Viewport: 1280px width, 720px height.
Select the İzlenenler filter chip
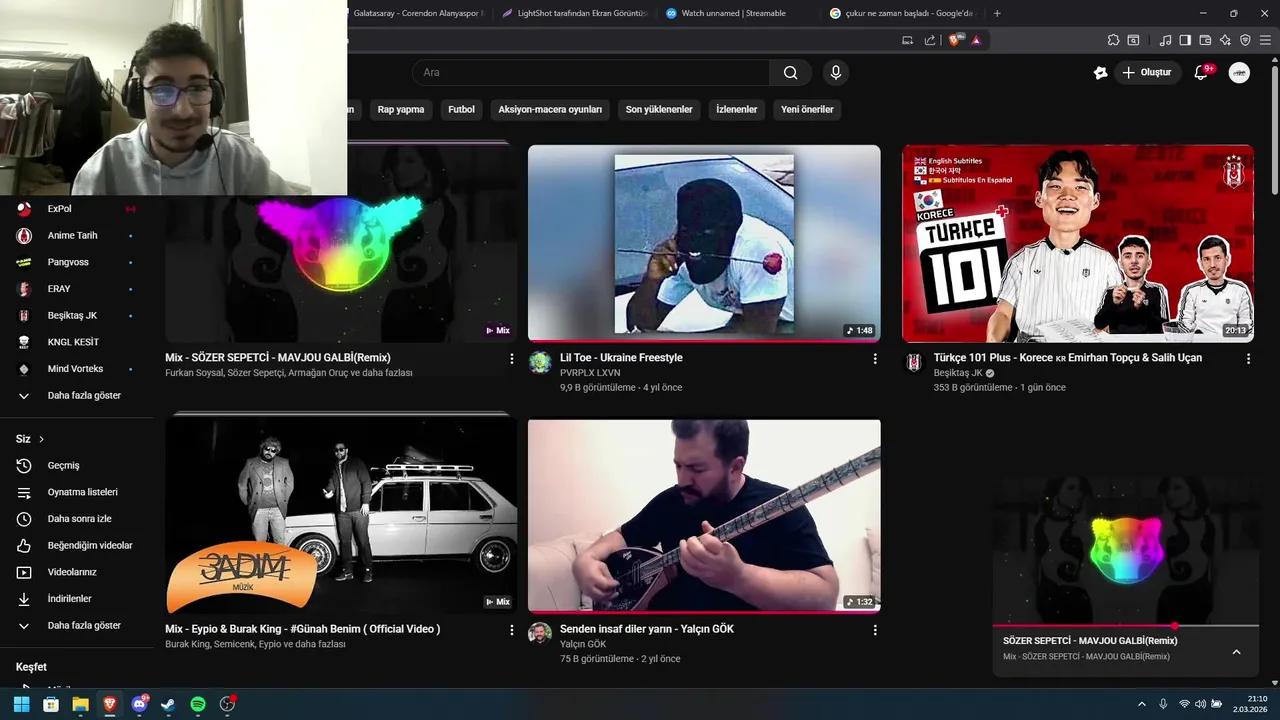pos(737,109)
